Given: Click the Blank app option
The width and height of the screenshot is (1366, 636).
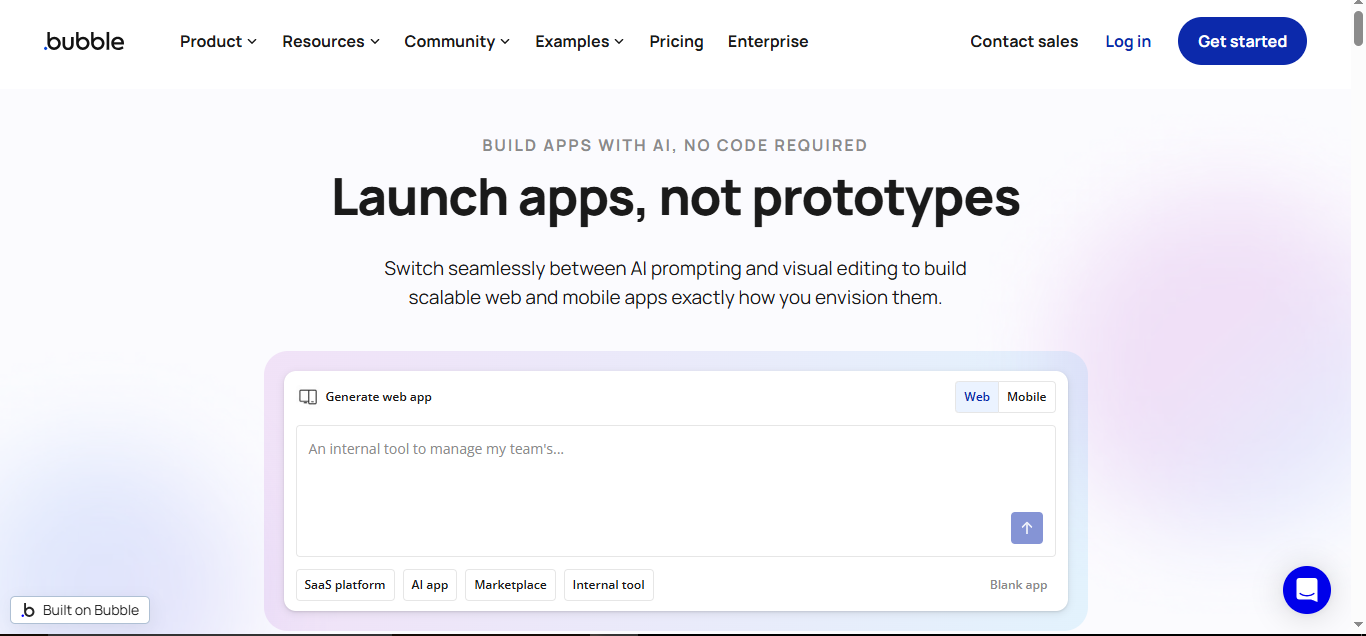Looking at the screenshot, I should [1018, 585].
